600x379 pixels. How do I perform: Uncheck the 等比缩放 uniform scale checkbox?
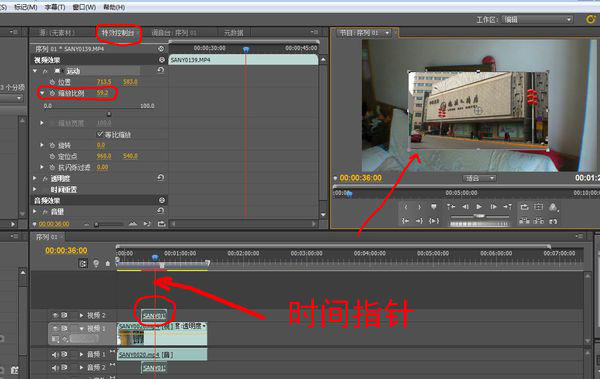coord(100,134)
